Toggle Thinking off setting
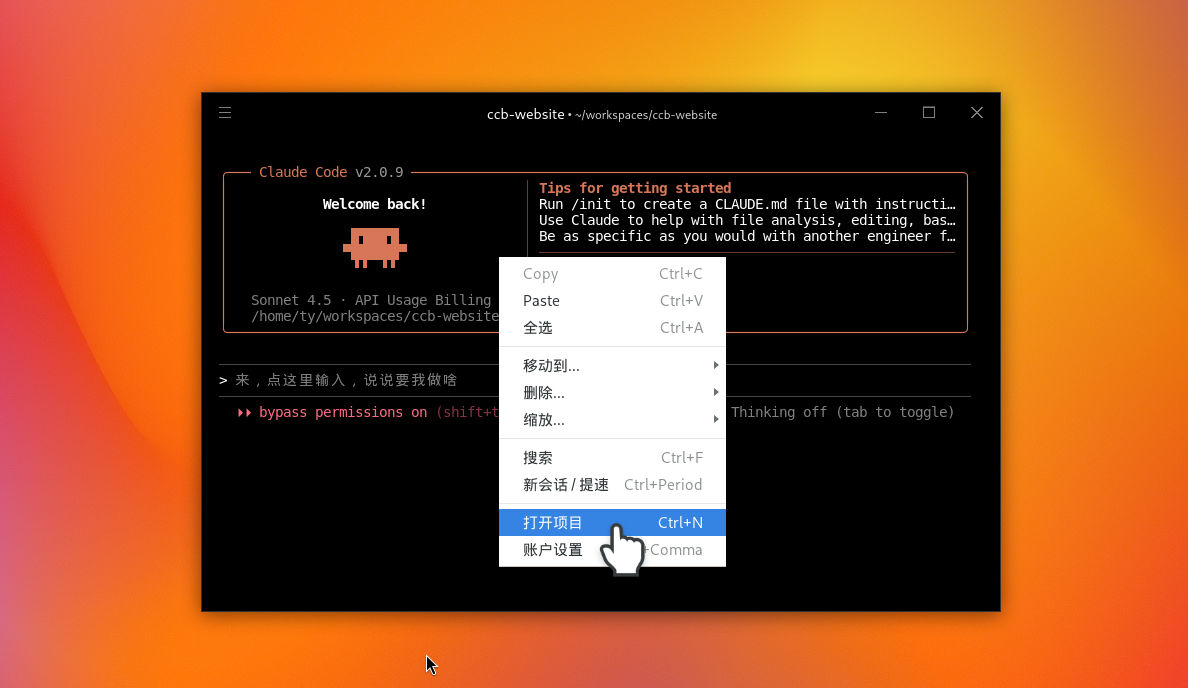1188x688 pixels. click(843, 412)
